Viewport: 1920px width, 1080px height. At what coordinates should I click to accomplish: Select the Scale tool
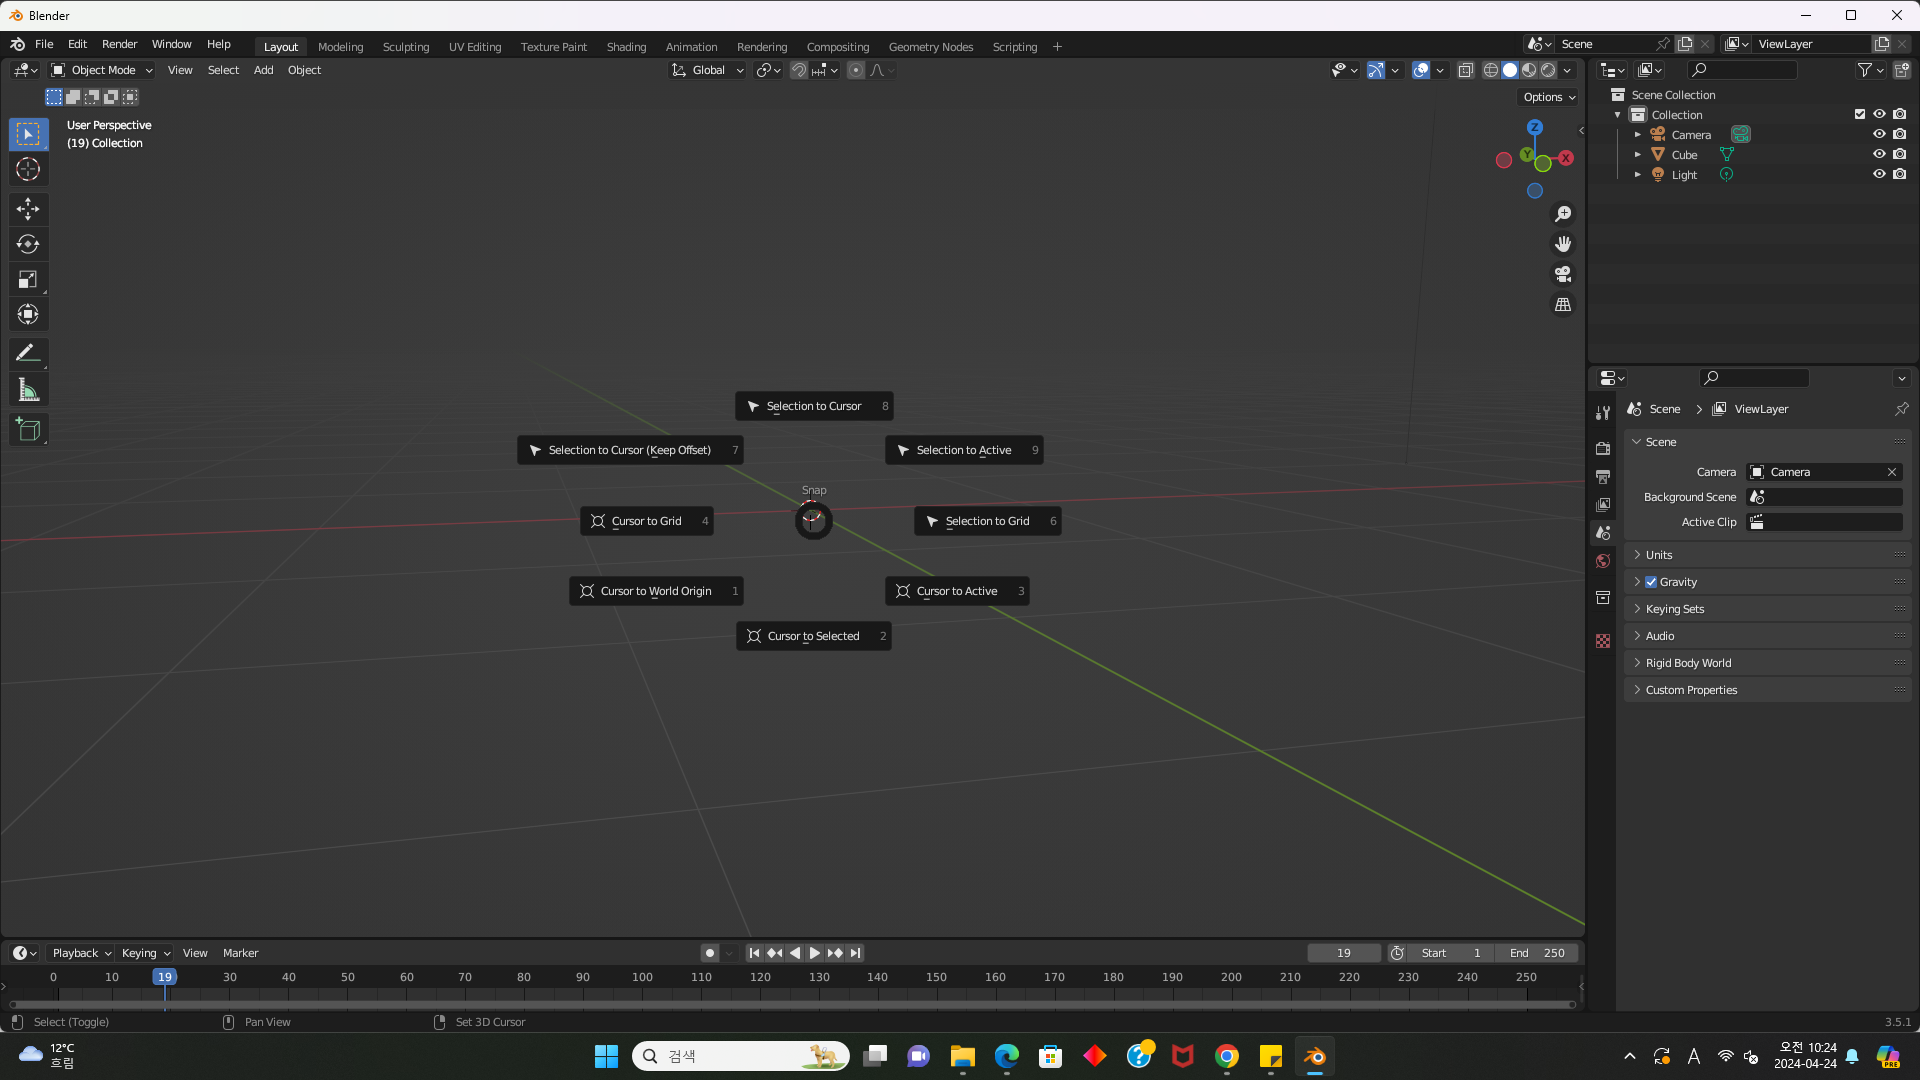[x=28, y=280]
